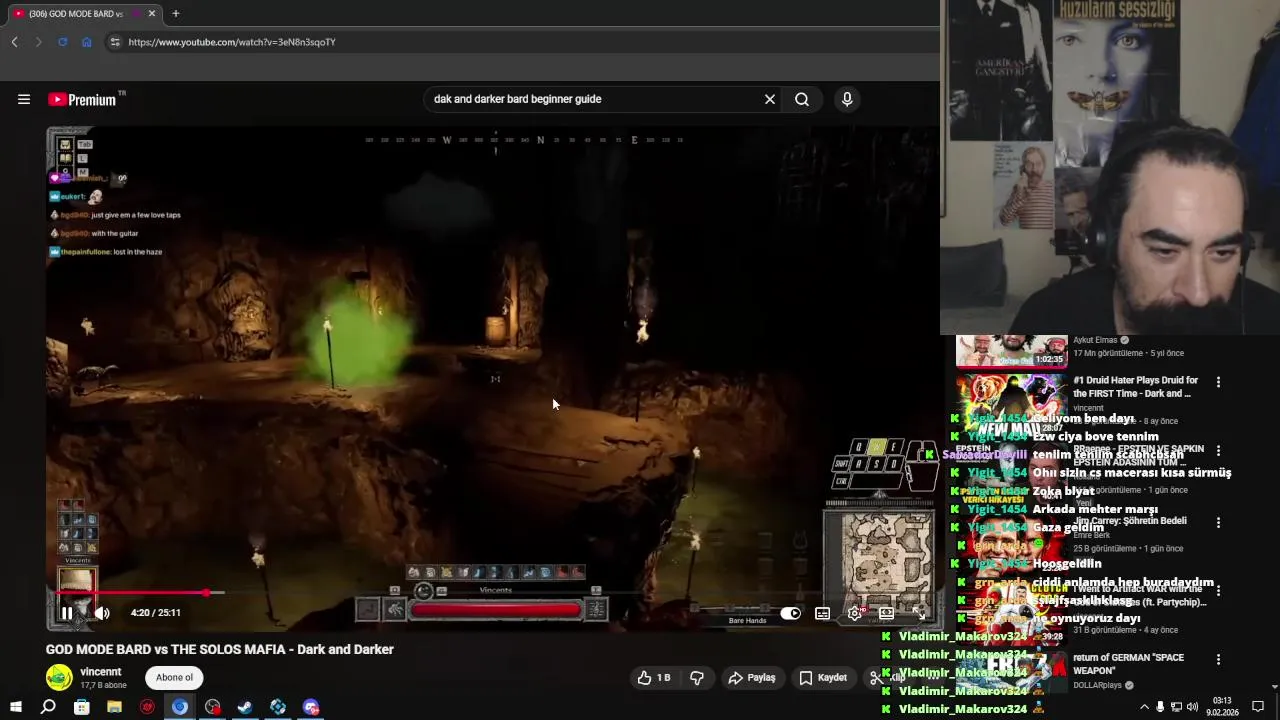Enter fullscreen mode in player
Screen dimensions: 1280x720
(x=919, y=613)
